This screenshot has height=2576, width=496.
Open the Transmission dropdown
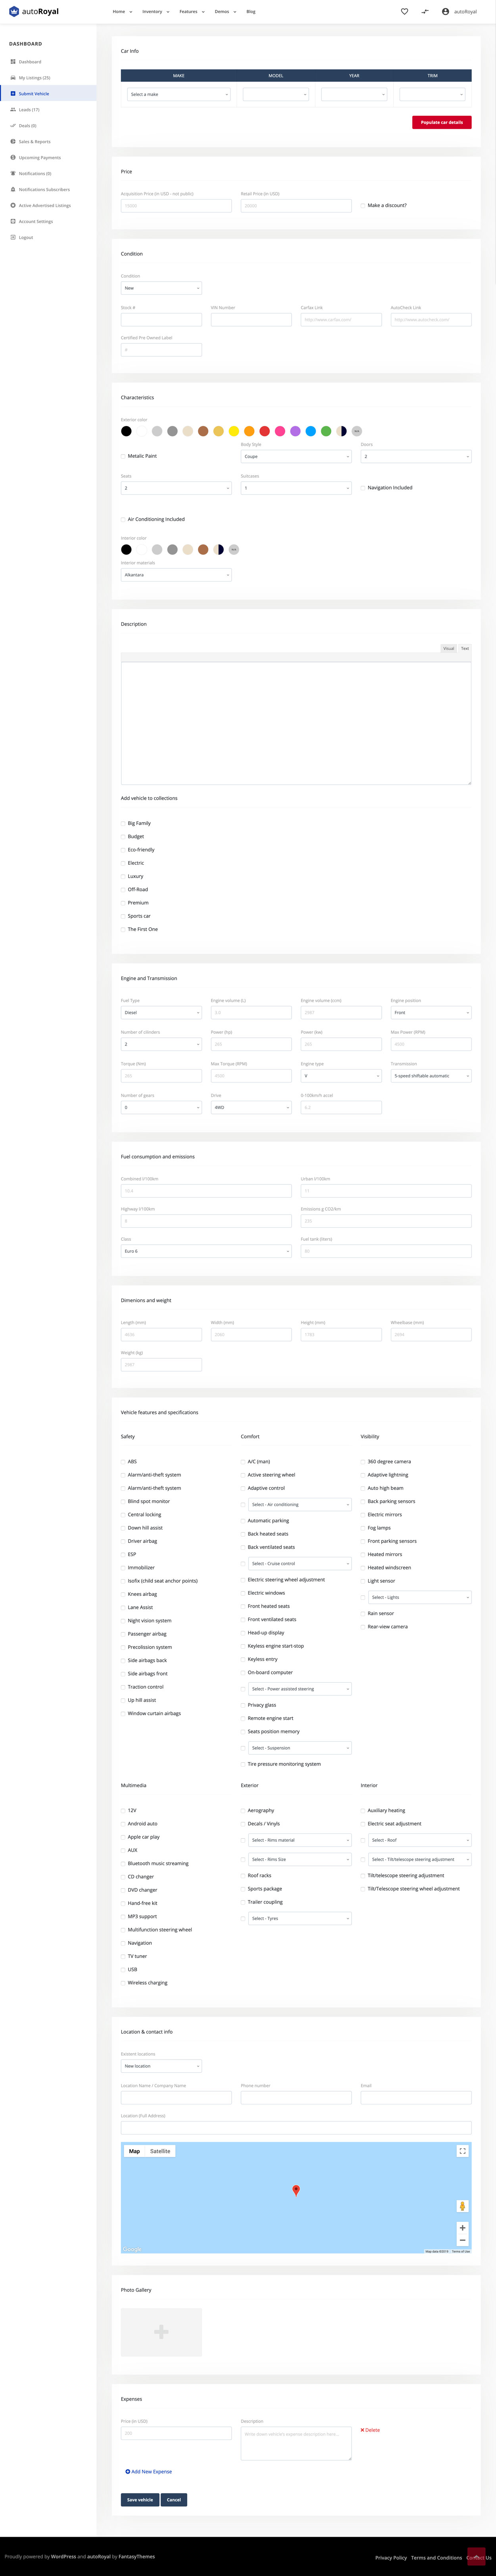tap(431, 1076)
